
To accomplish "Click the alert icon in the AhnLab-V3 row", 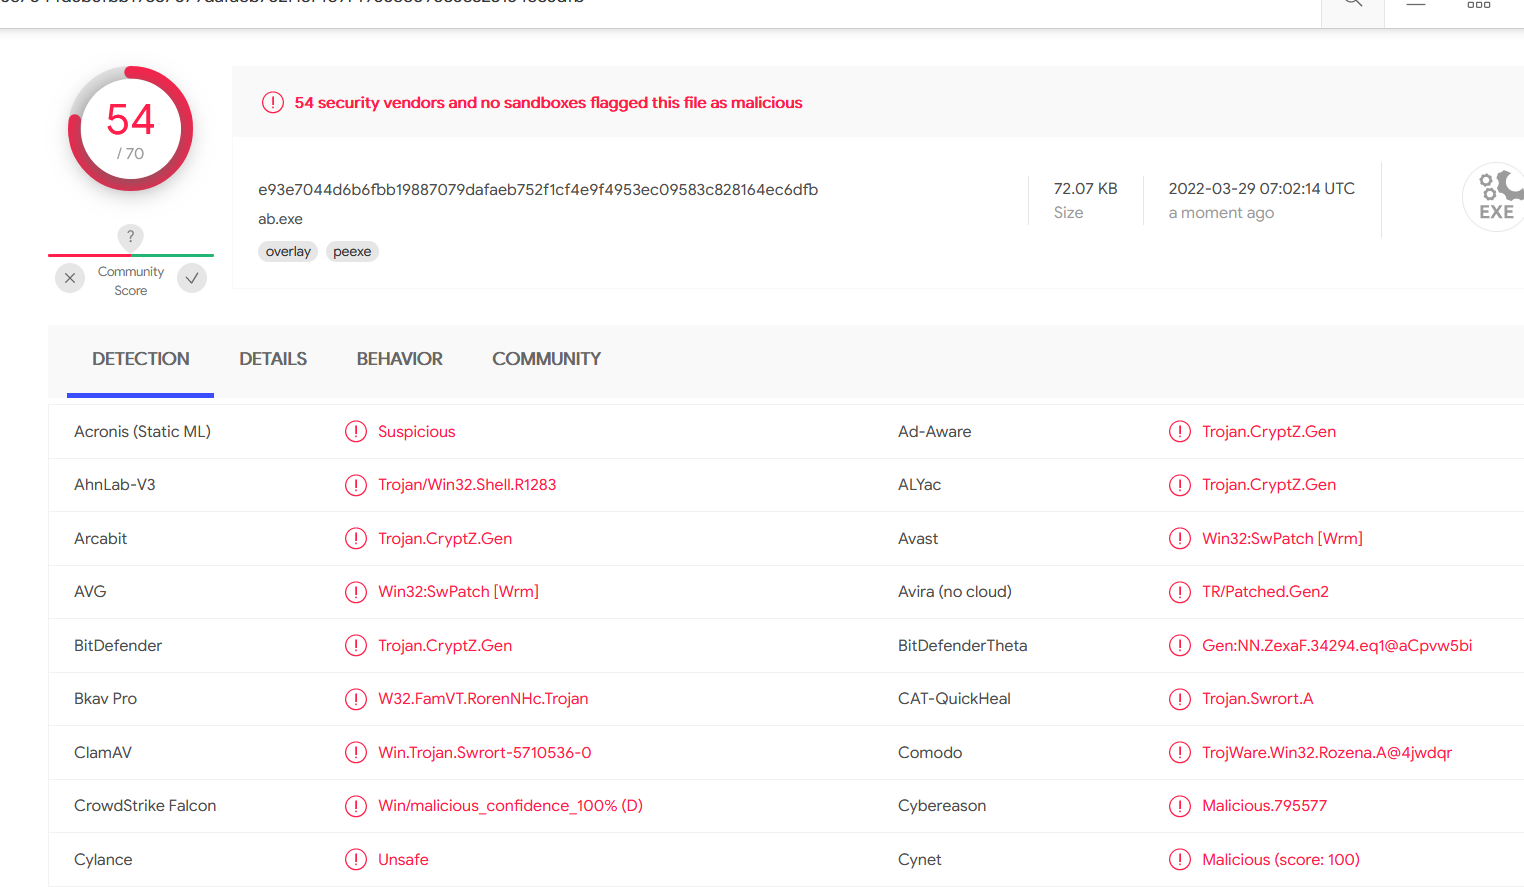I will (x=356, y=485).
